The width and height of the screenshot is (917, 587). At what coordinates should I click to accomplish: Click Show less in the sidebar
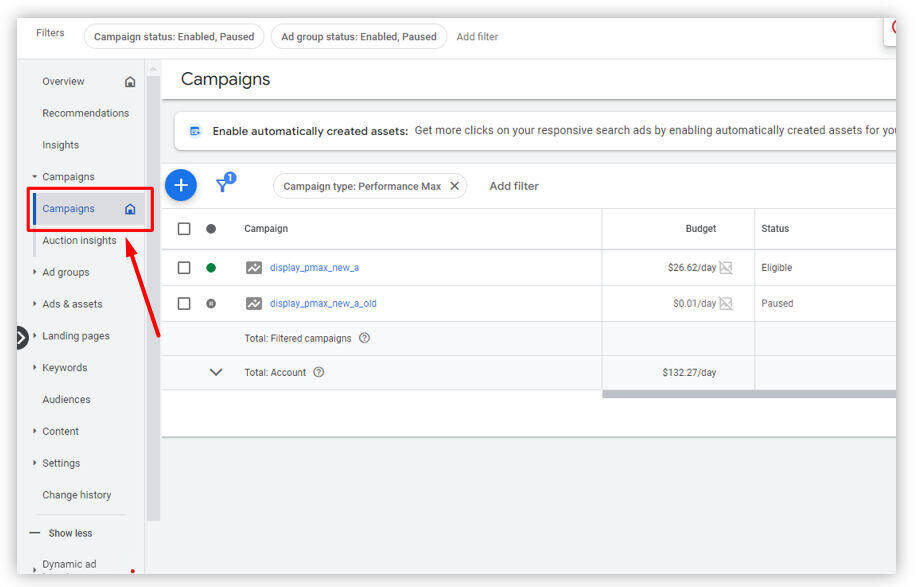pos(70,533)
